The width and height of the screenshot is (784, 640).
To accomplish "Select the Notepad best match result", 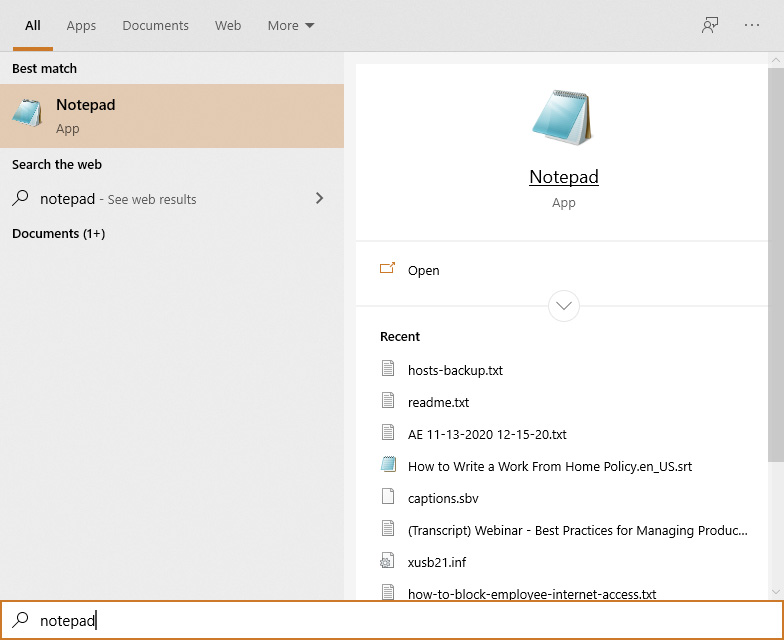I will 172,116.
